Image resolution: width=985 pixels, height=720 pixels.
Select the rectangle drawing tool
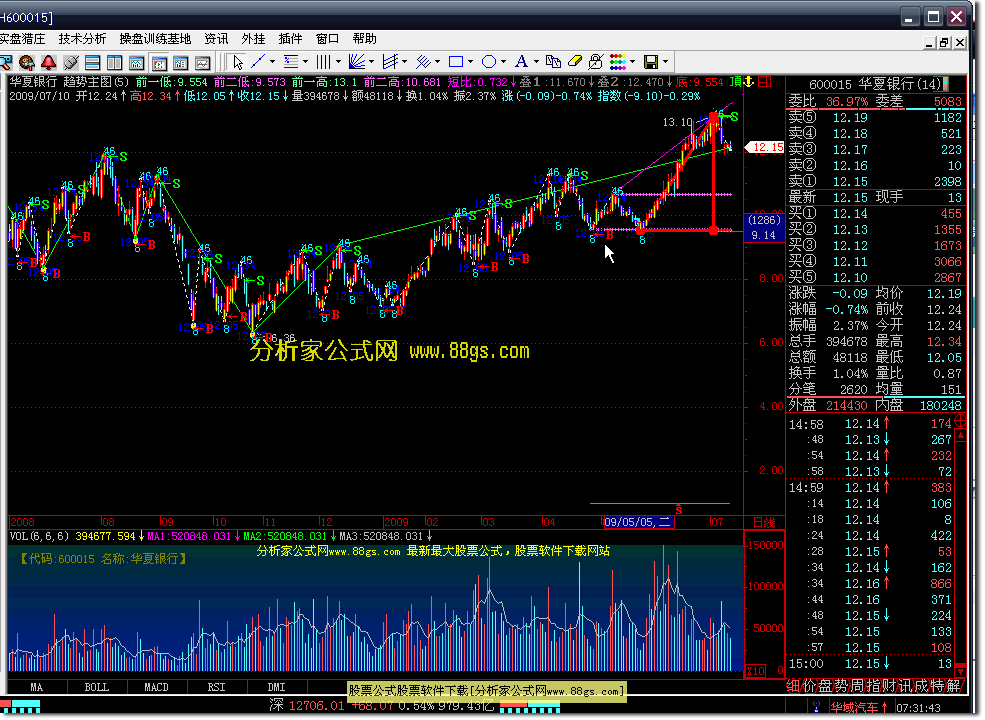click(456, 62)
